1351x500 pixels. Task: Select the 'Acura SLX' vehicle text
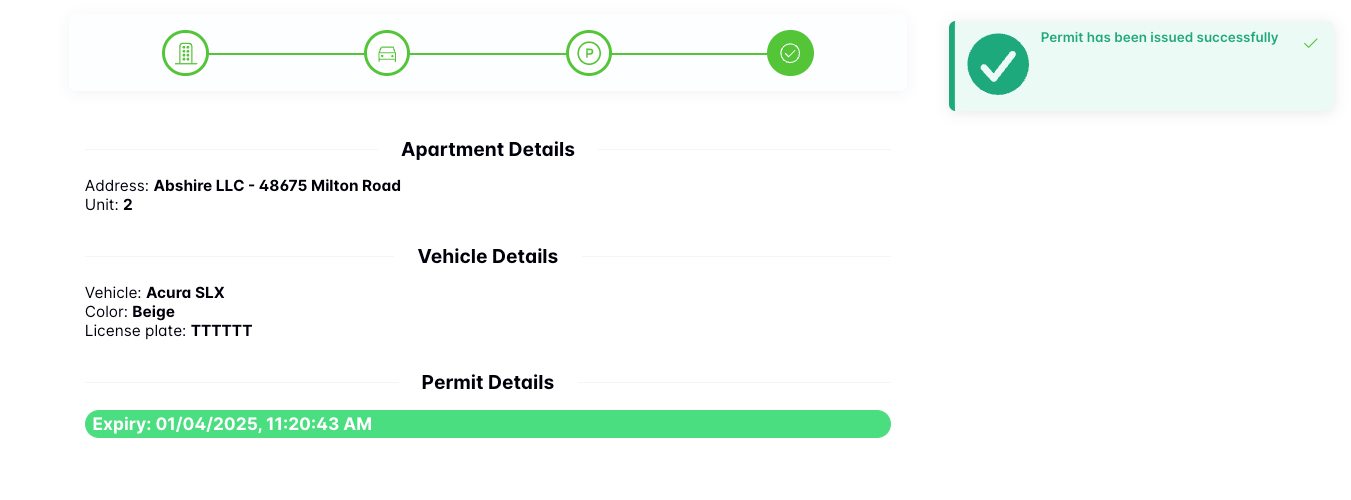[x=185, y=293]
